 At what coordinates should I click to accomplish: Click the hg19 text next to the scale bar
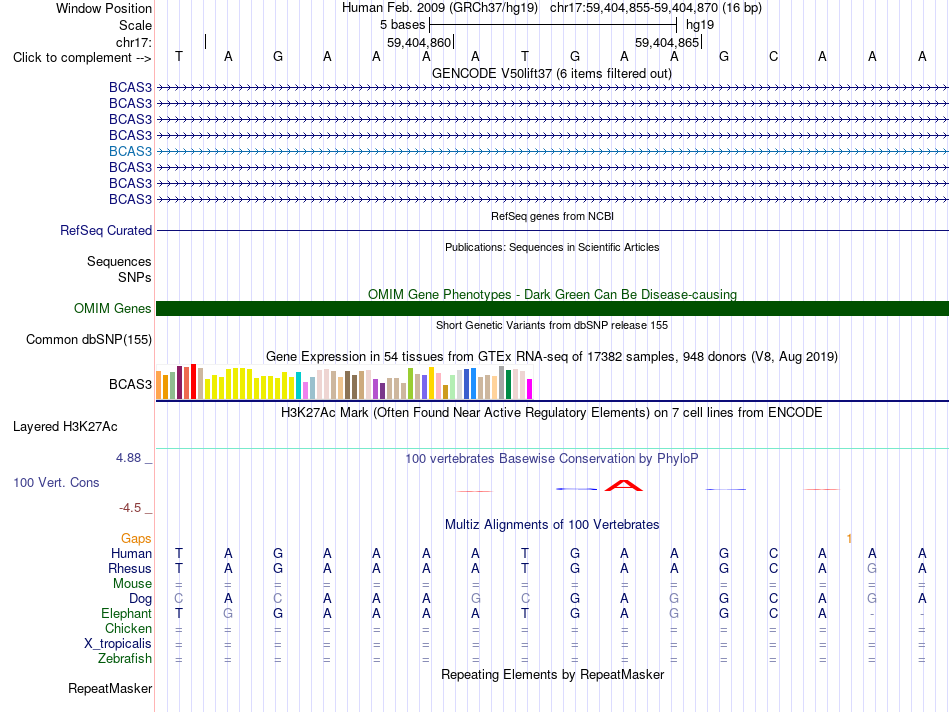[x=700, y=25]
